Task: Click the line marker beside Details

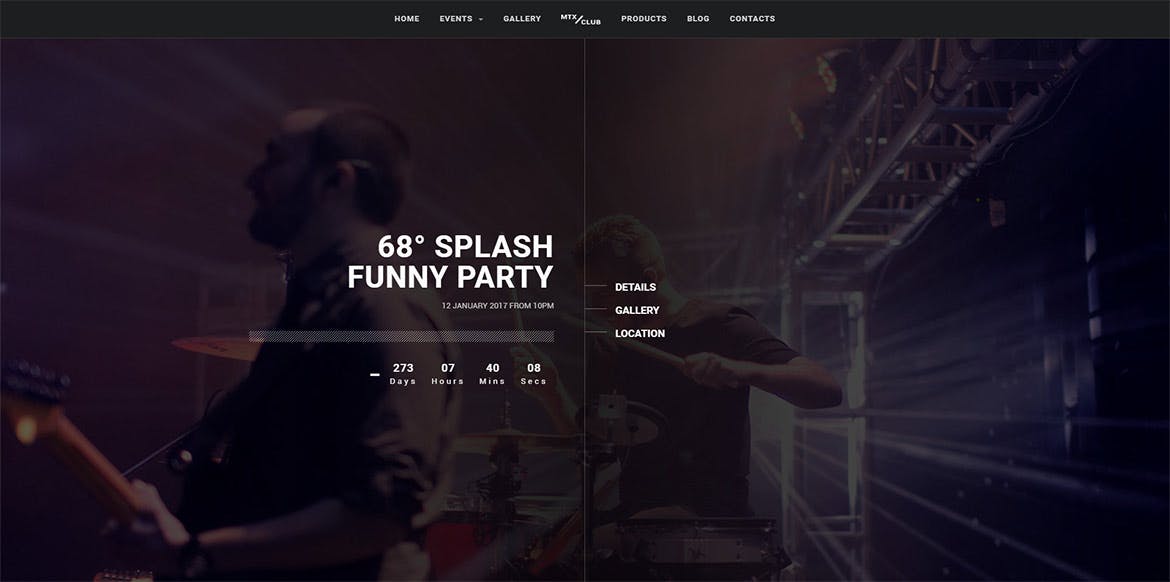Action: tap(596, 287)
